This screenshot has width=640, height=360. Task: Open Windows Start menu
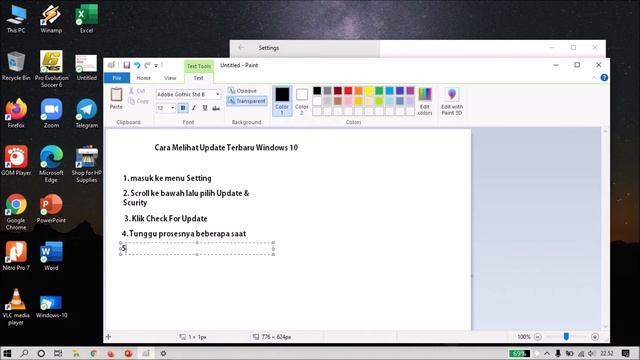pos(7,353)
